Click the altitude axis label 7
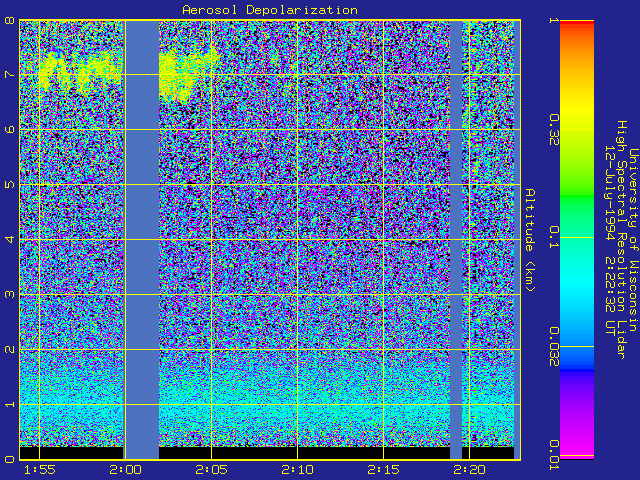This screenshot has width=640, height=480. 10,75
